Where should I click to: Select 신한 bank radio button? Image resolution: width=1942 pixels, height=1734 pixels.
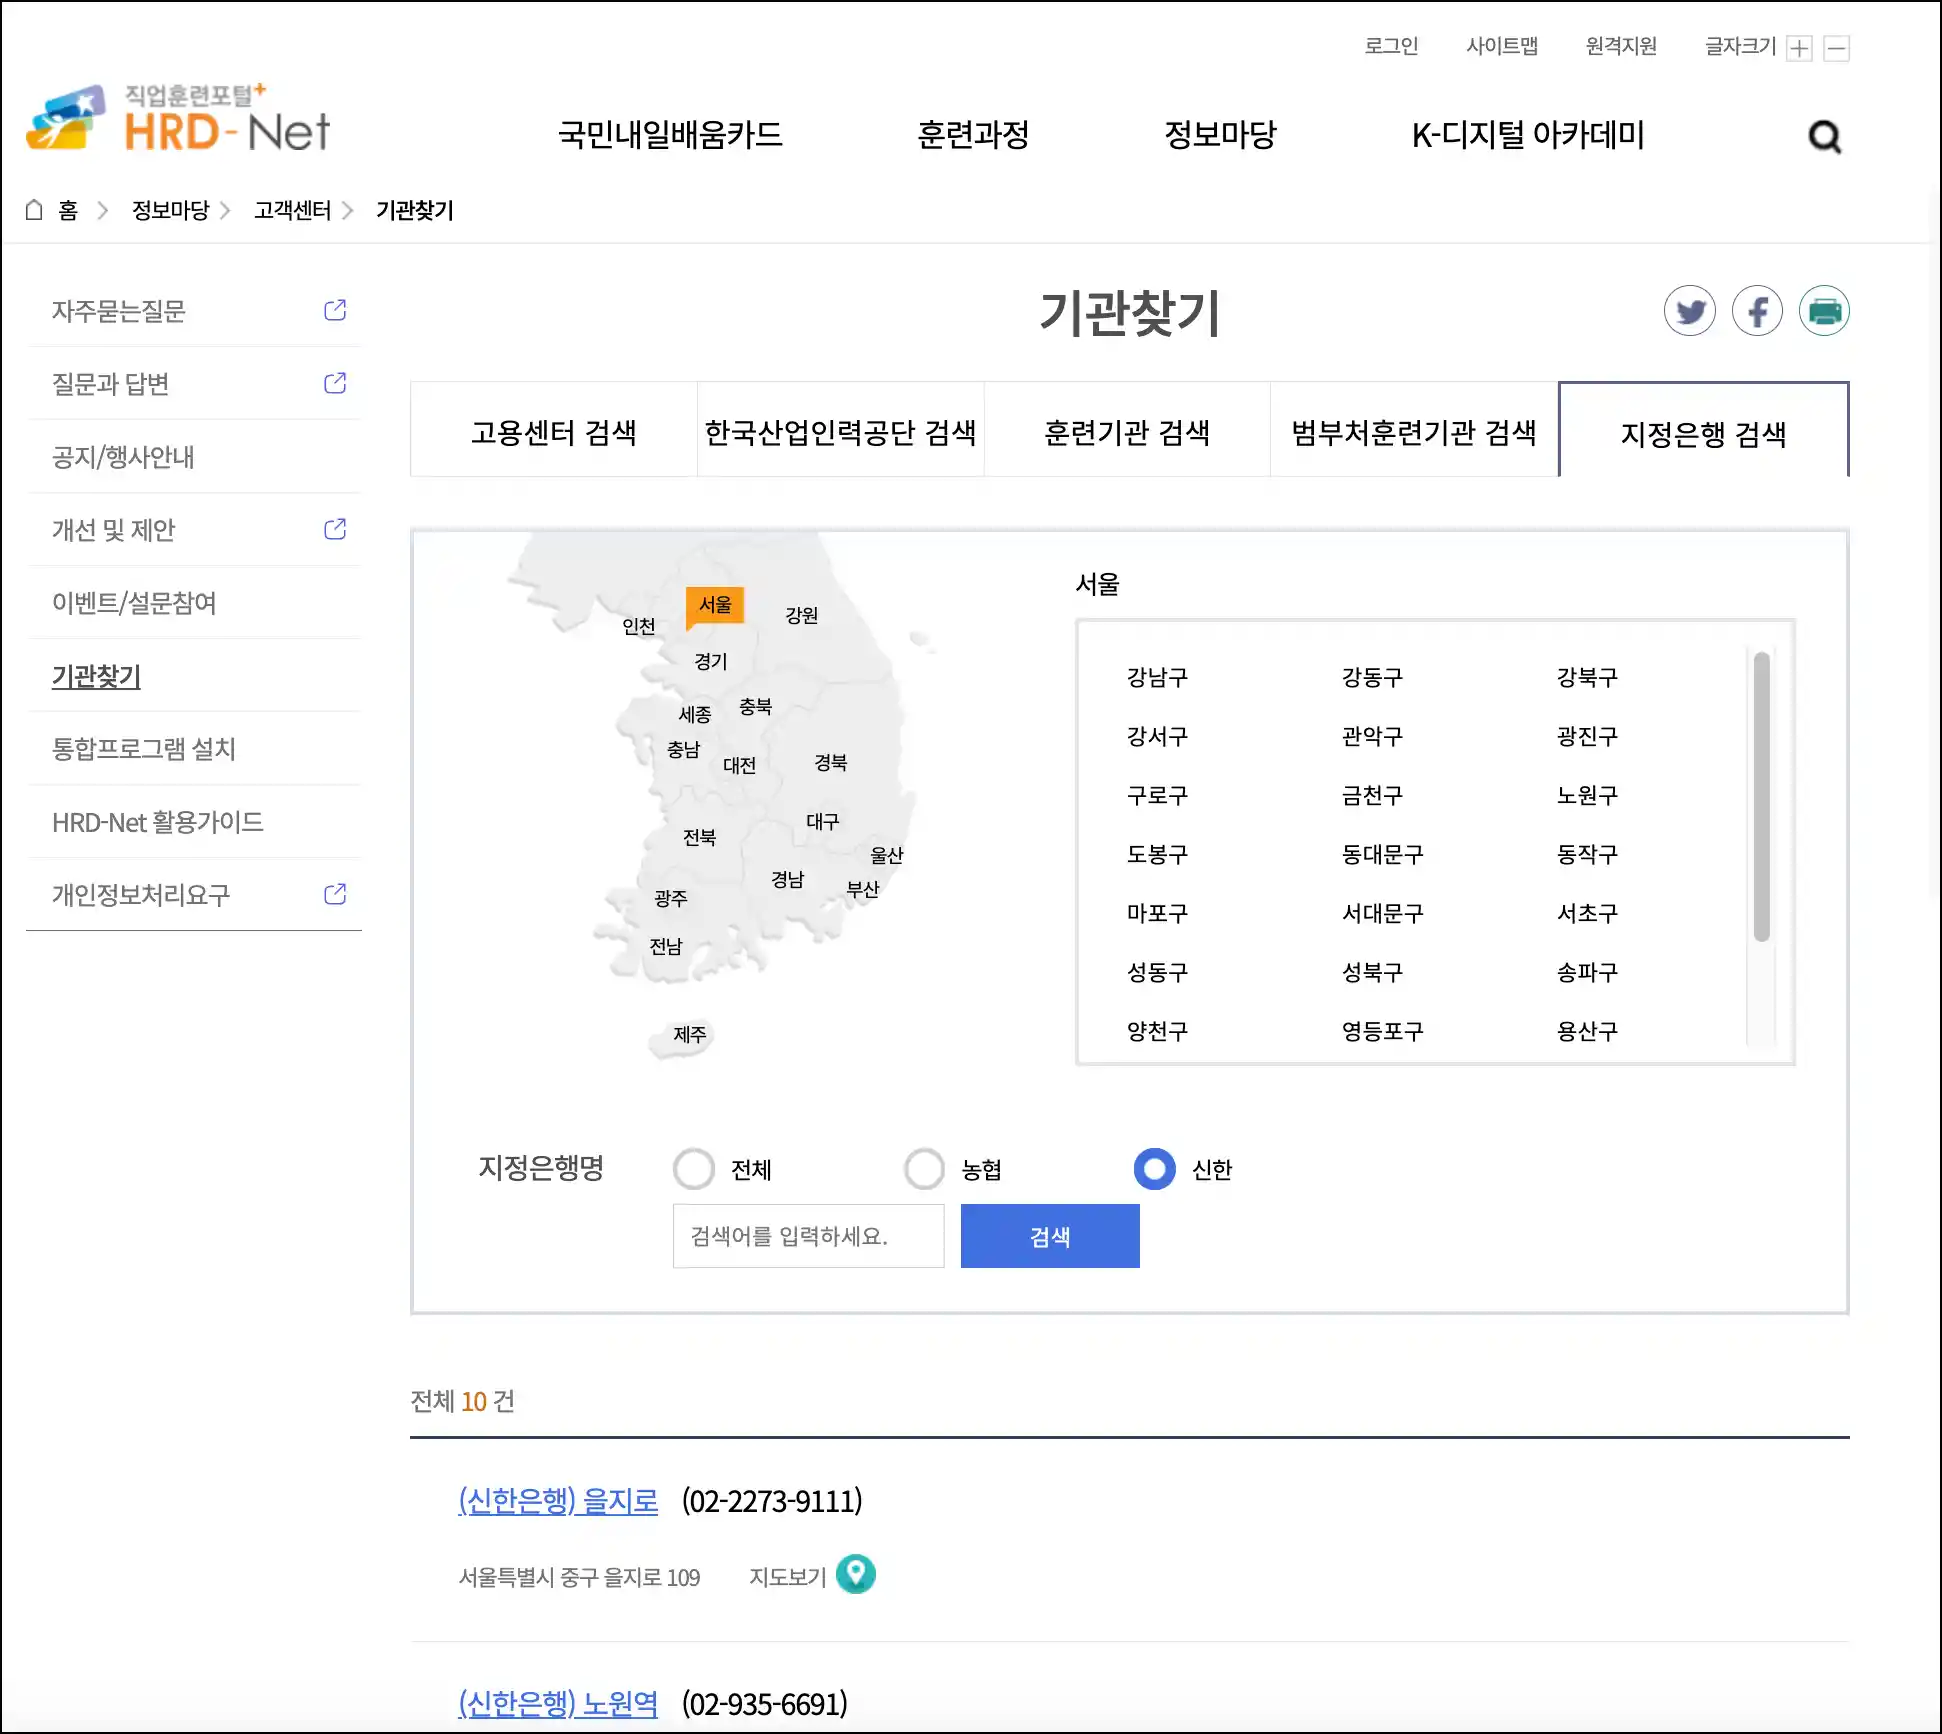coord(1154,1168)
